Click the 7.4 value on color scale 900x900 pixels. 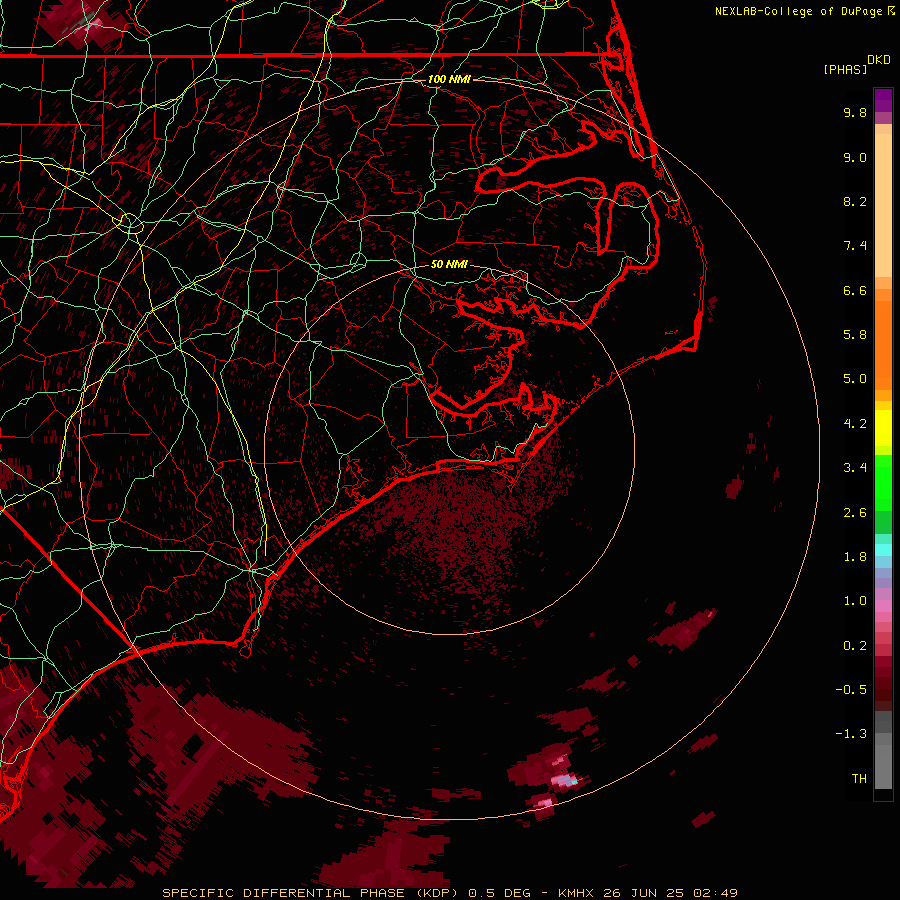[855, 246]
